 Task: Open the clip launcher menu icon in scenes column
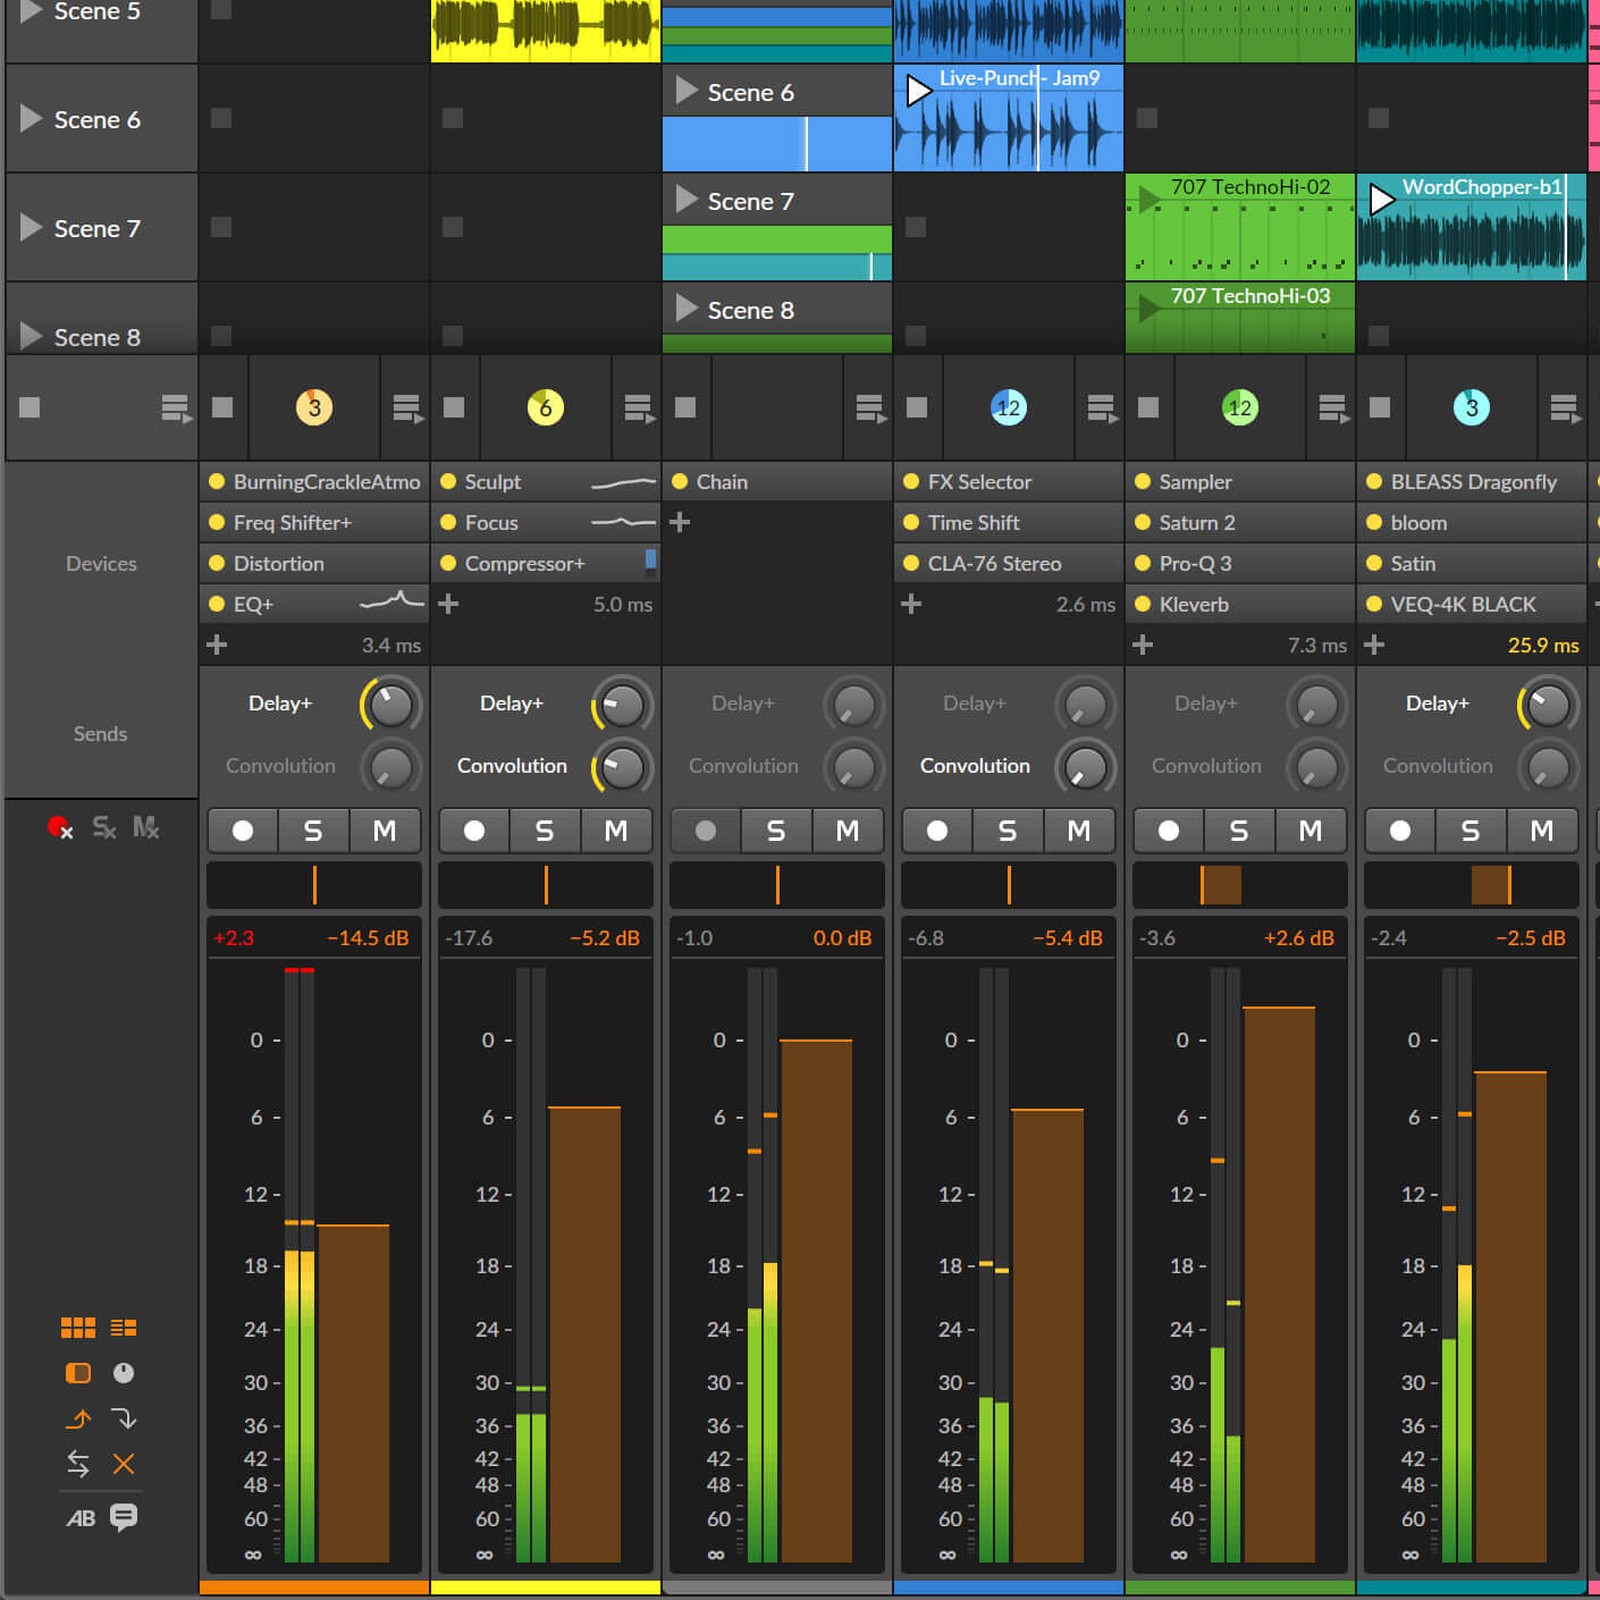[x=176, y=408]
